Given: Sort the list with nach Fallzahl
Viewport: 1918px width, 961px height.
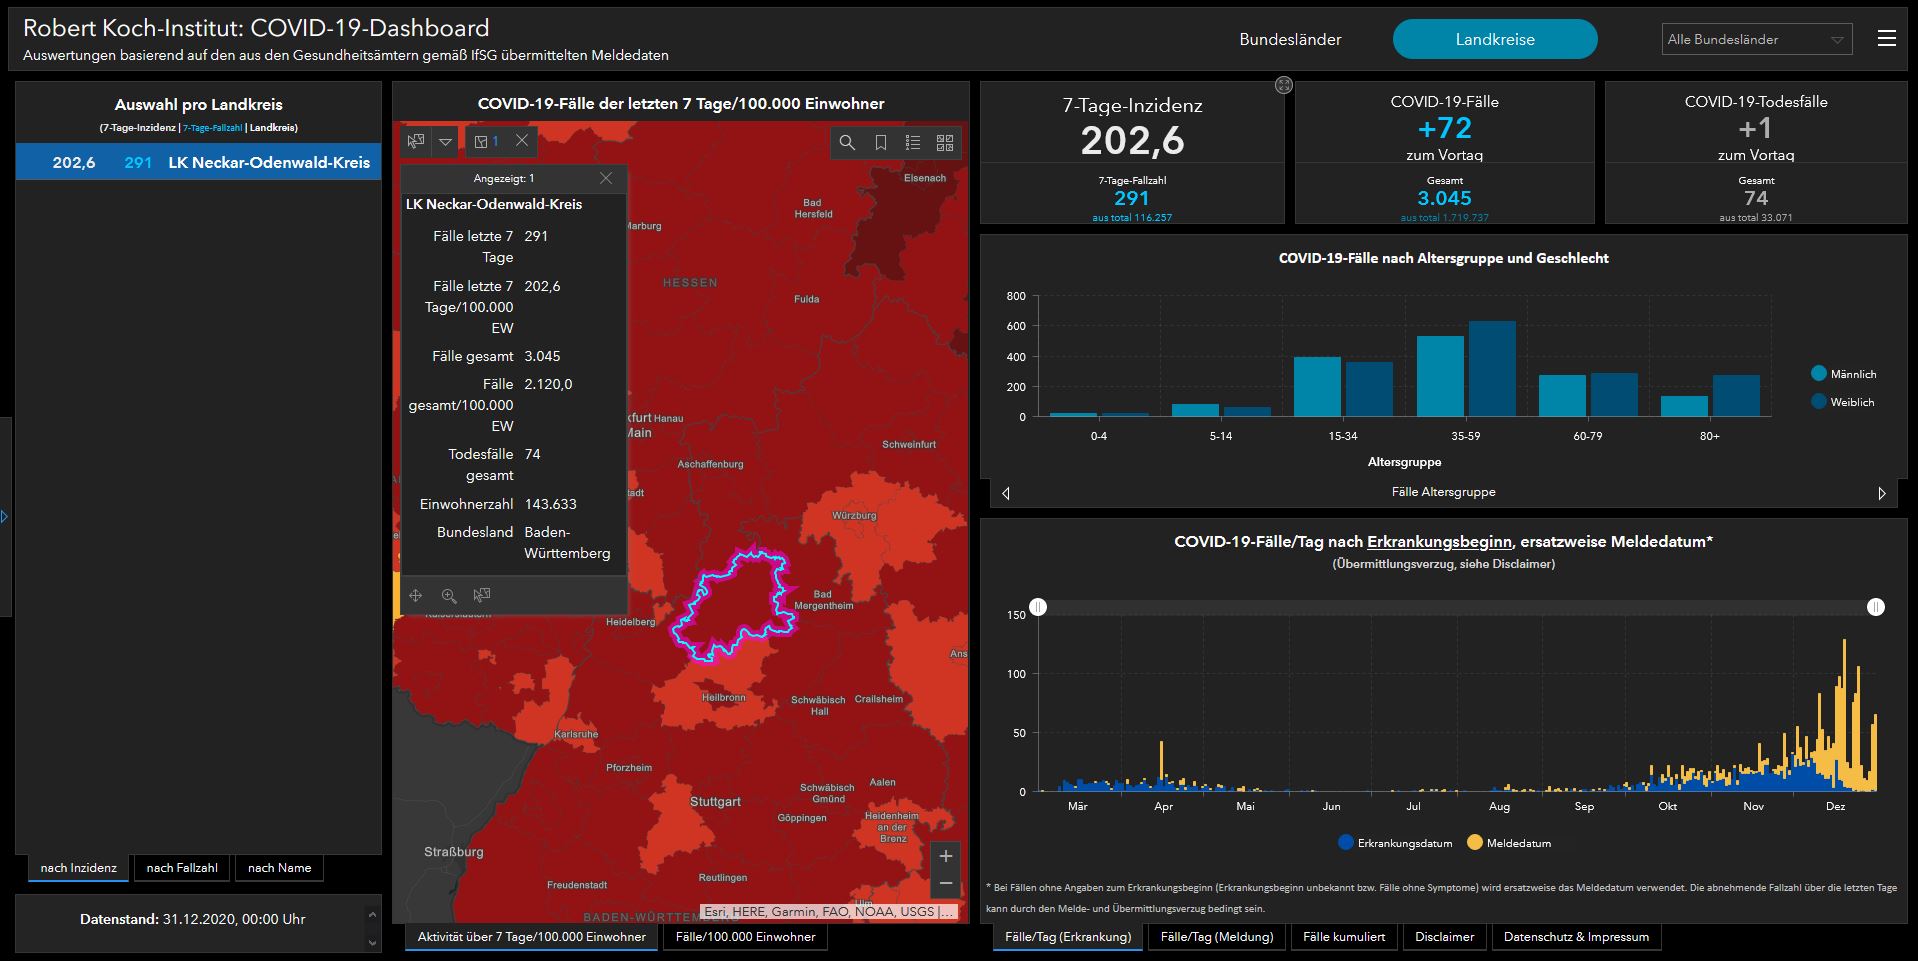Looking at the screenshot, I should [x=182, y=868].
